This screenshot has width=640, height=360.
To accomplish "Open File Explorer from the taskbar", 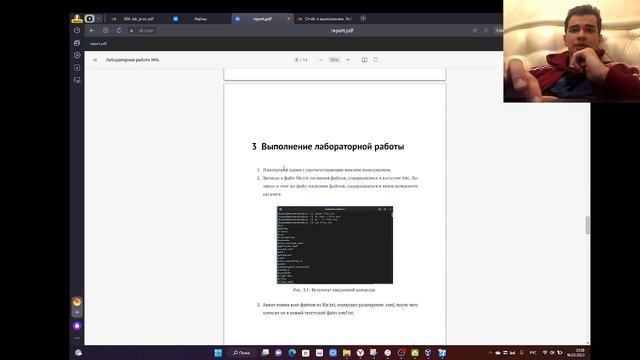I will (347, 353).
